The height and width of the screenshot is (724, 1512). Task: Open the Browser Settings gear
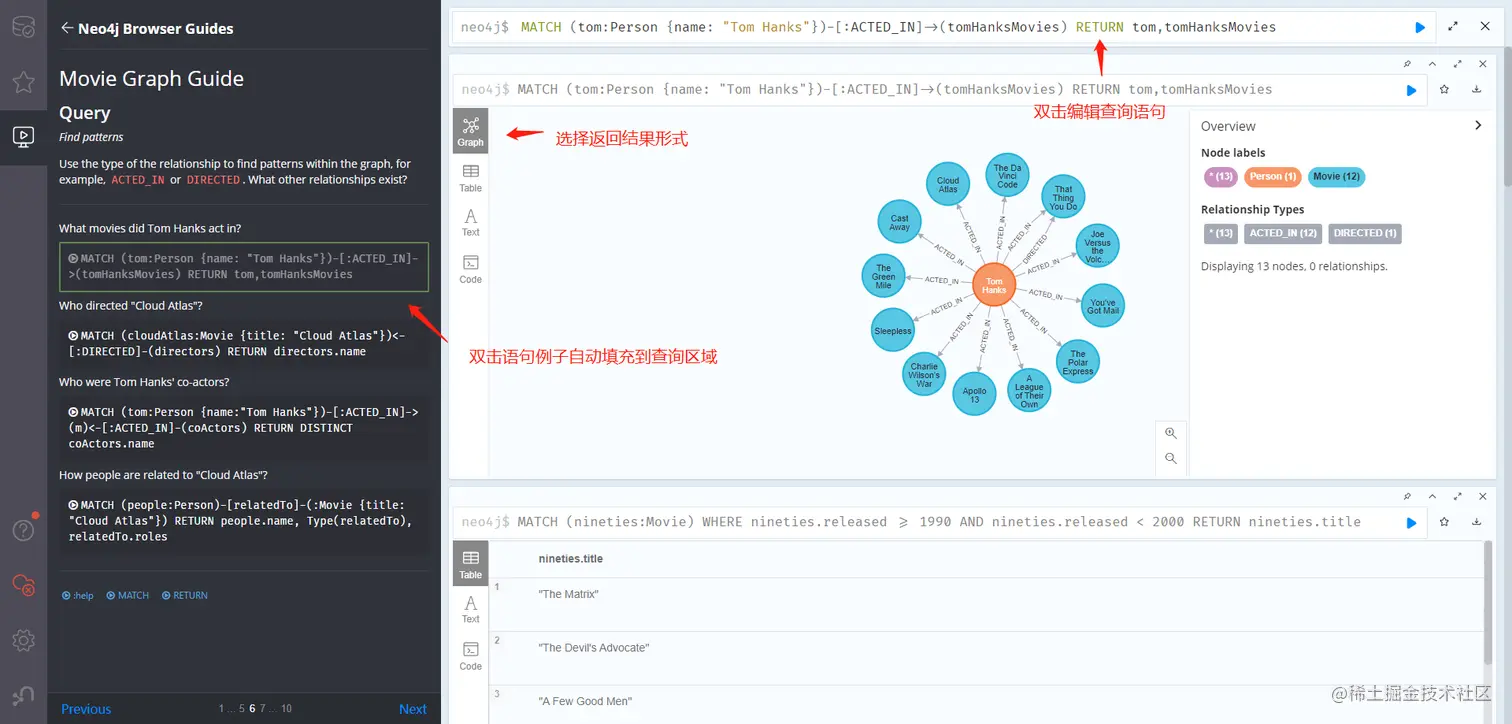tap(23, 640)
